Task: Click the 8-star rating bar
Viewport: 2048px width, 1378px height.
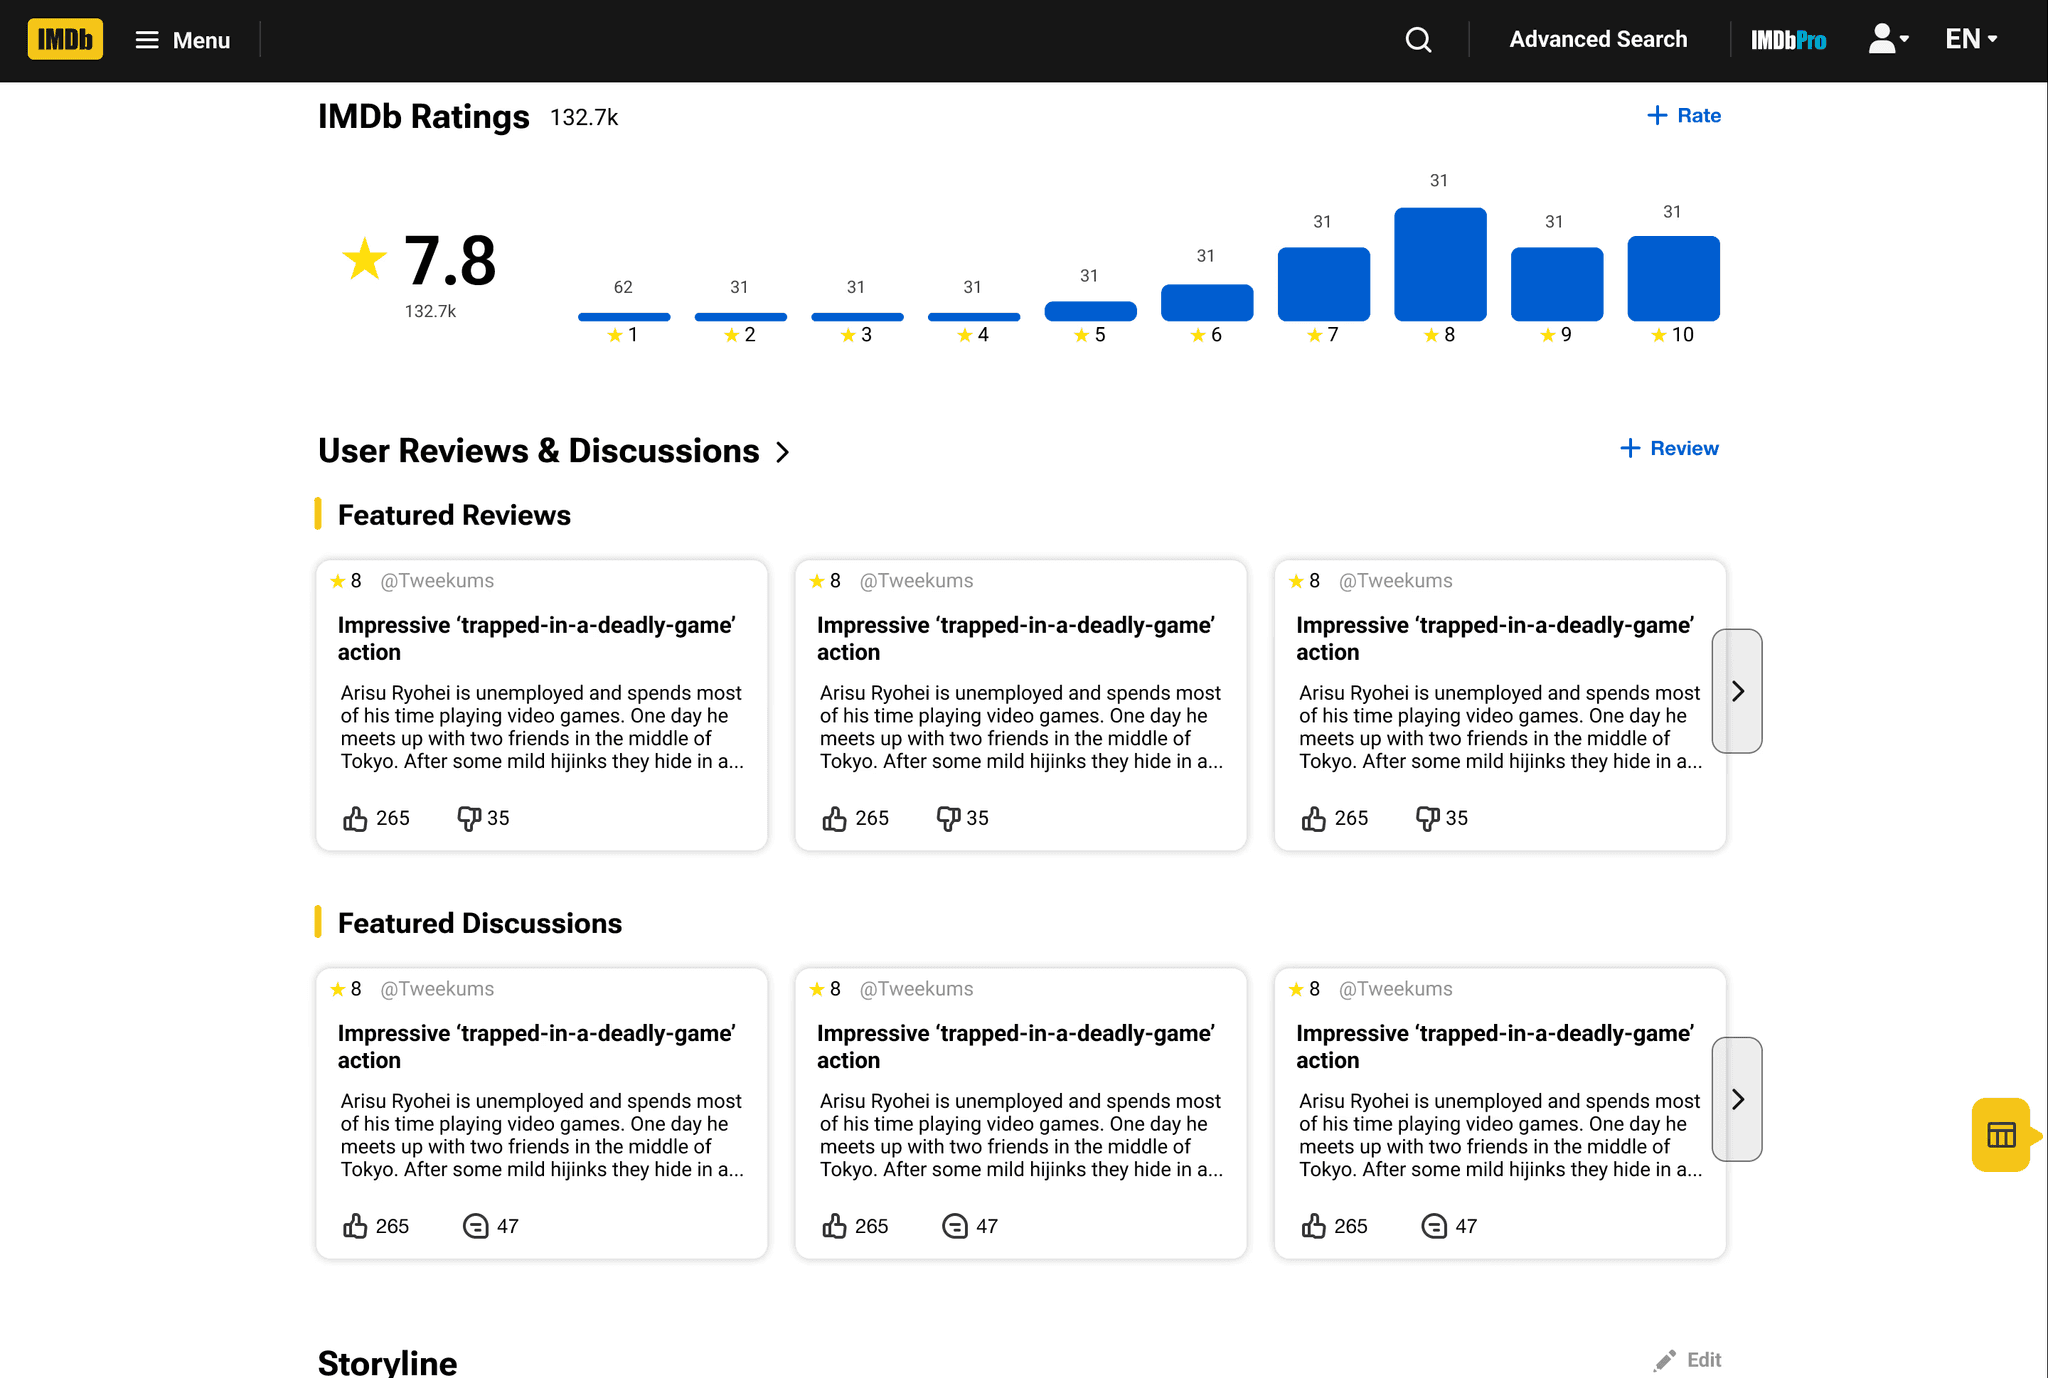Action: (1440, 264)
